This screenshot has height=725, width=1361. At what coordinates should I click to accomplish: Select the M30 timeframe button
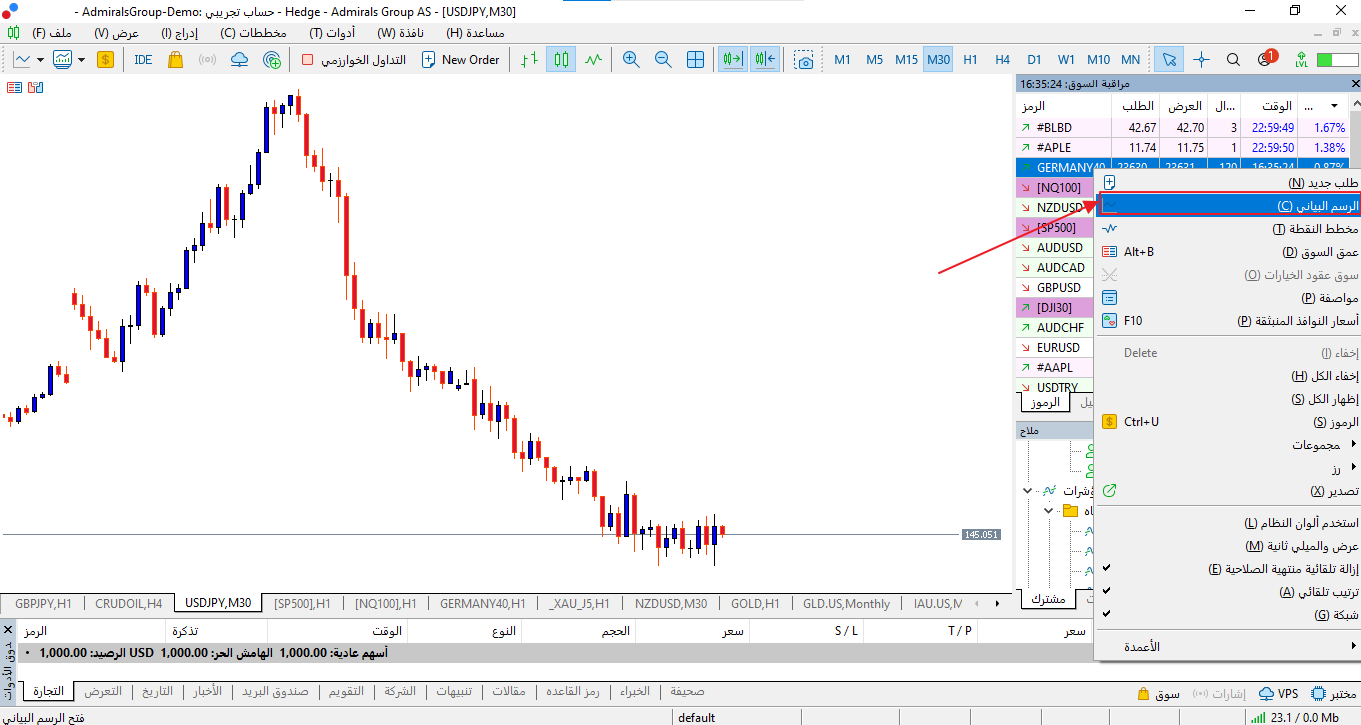pyautogui.click(x=938, y=60)
